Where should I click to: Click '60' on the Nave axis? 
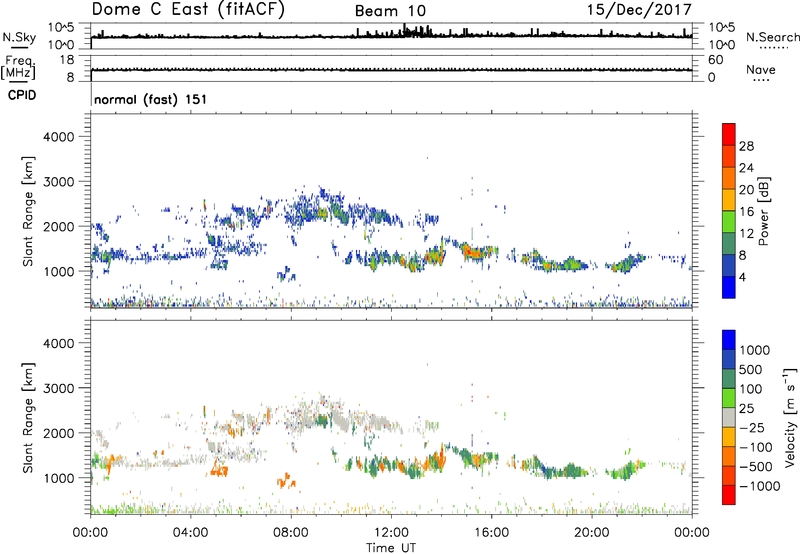click(x=715, y=60)
